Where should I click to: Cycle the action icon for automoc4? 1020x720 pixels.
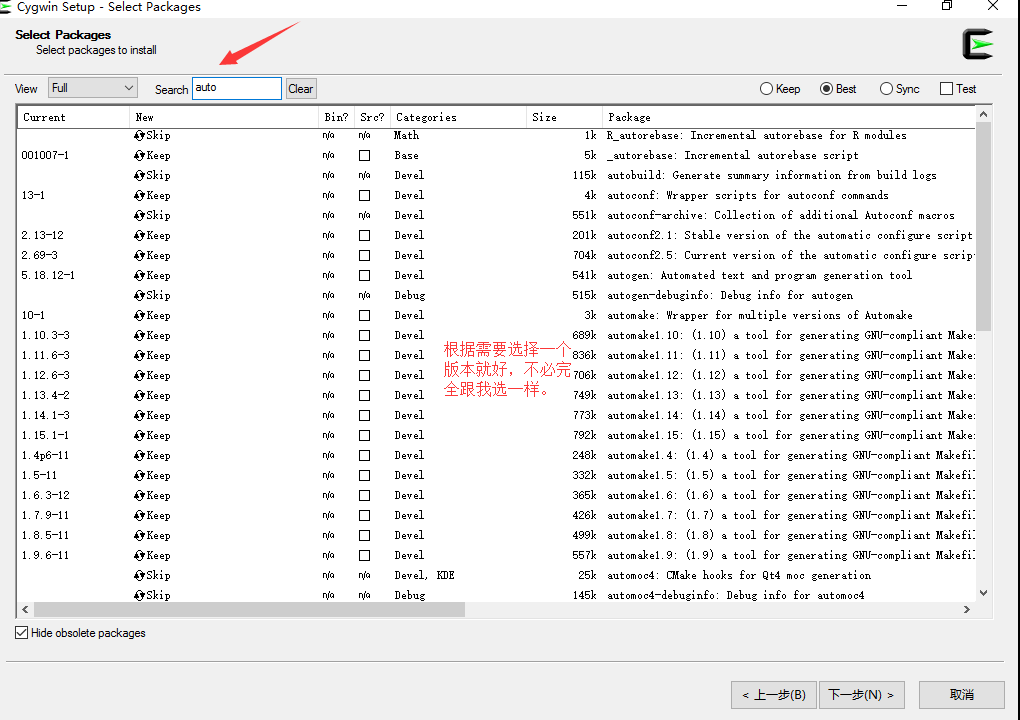click(x=139, y=576)
